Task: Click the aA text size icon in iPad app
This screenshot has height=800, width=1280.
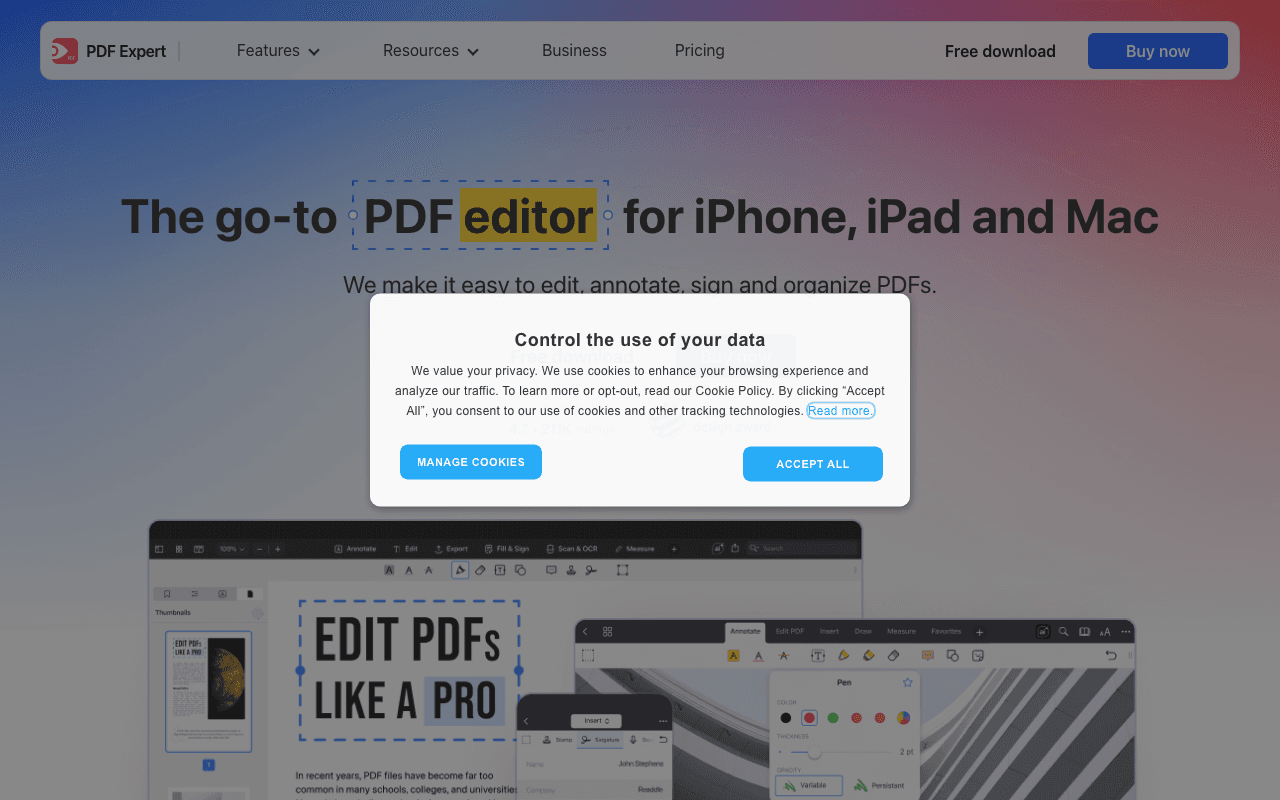Action: tap(1105, 632)
